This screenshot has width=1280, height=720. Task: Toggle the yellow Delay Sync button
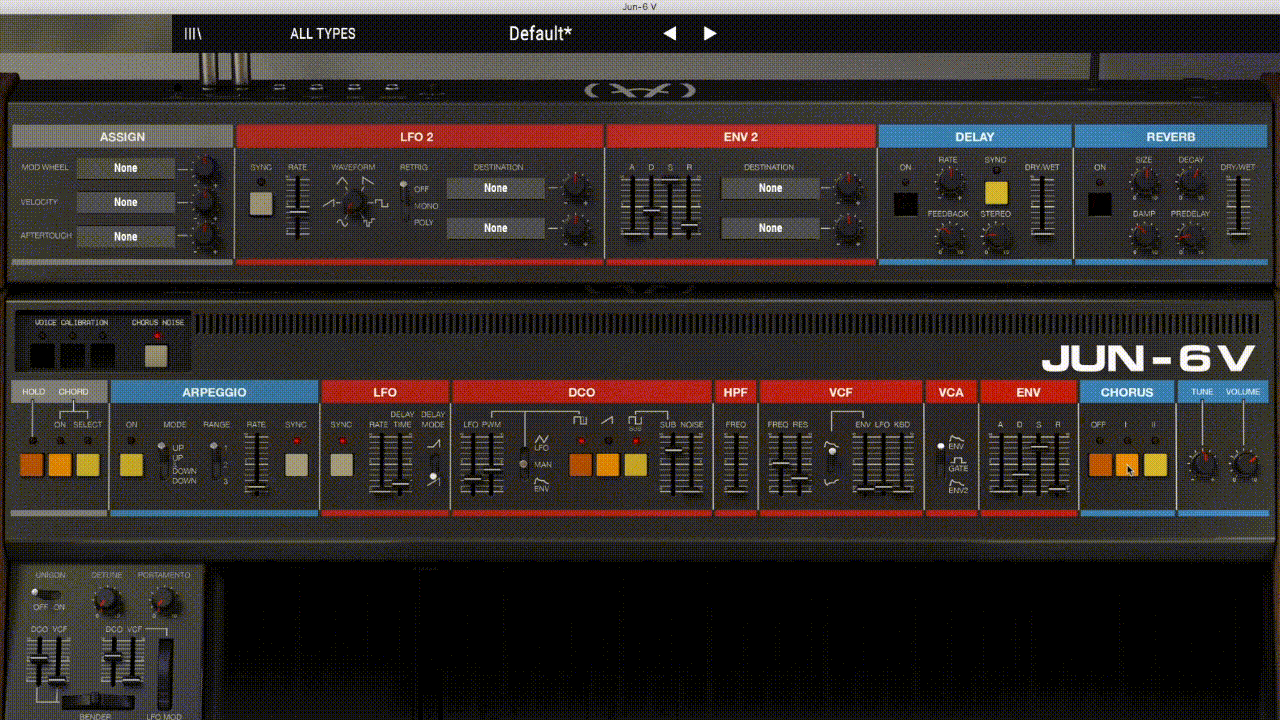(x=996, y=193)
